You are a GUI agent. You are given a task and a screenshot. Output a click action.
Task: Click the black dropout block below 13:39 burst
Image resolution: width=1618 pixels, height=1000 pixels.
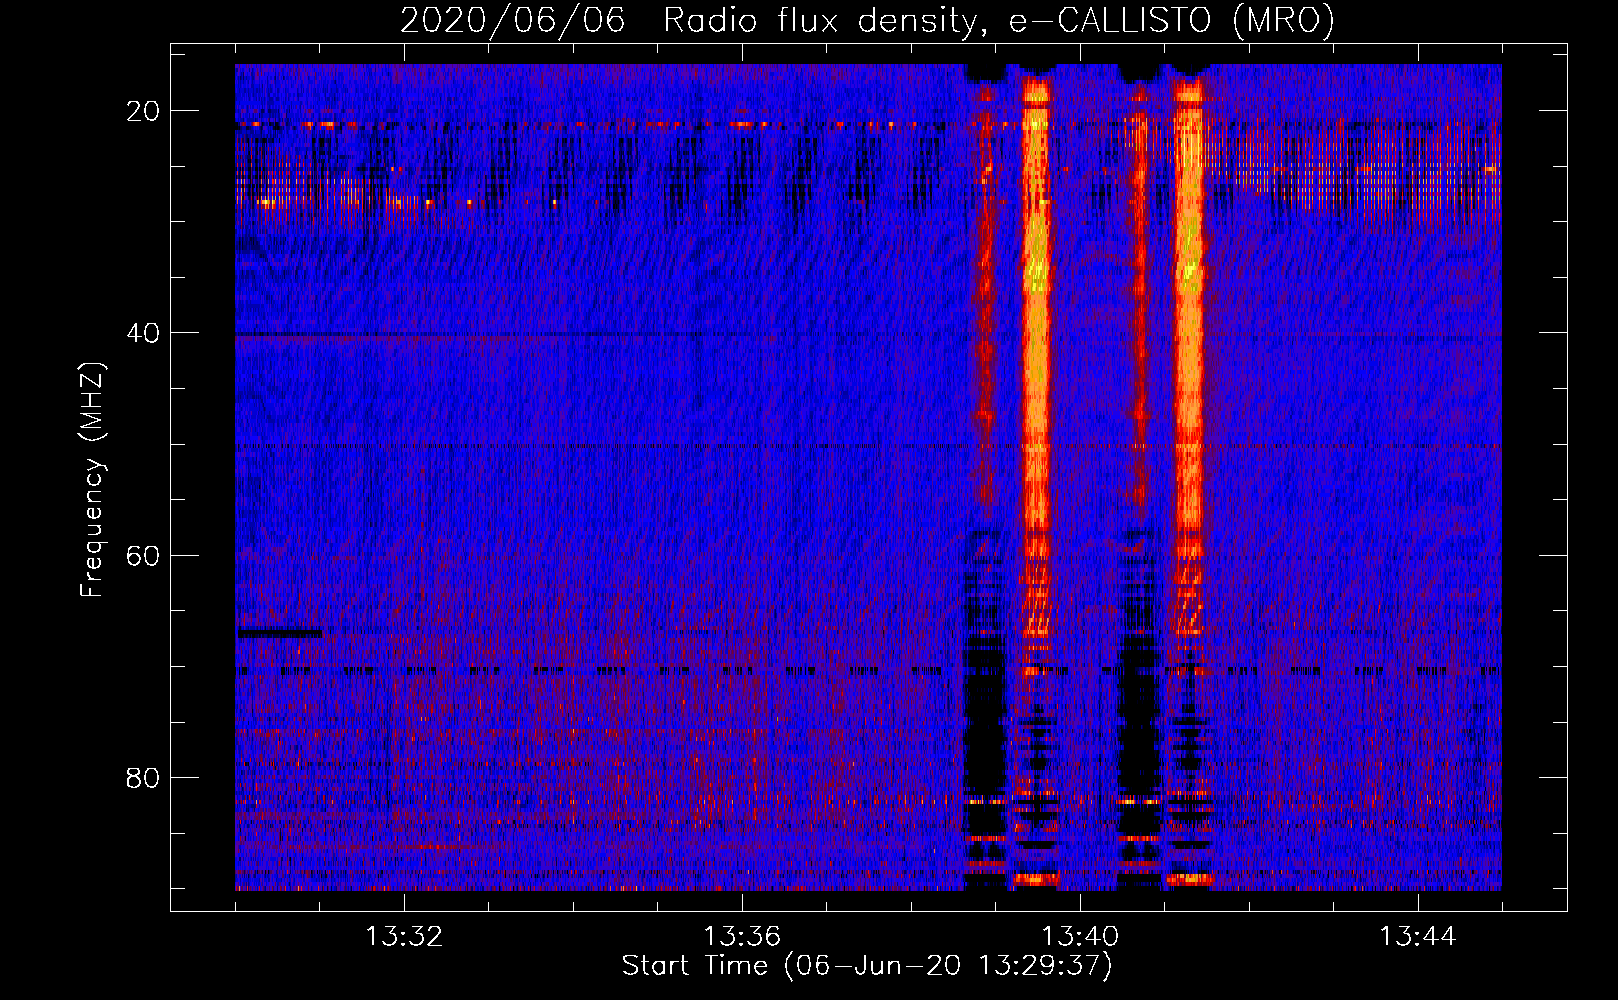pos(985,710)
